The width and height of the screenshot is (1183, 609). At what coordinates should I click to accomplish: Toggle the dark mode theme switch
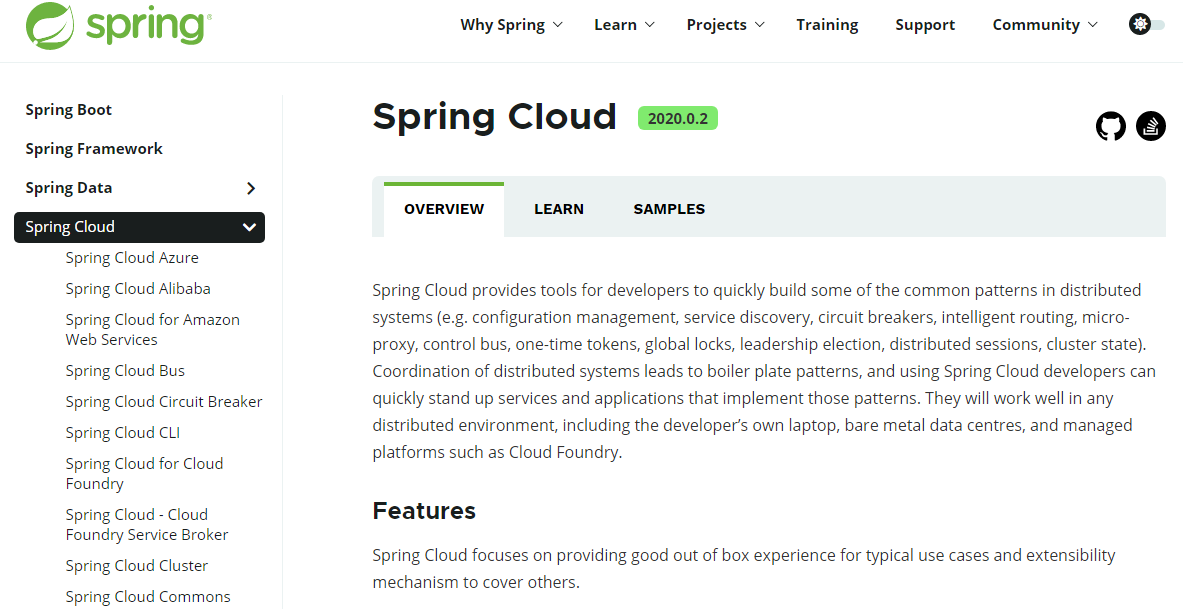pyautogui.click(x=1147, y=24)
